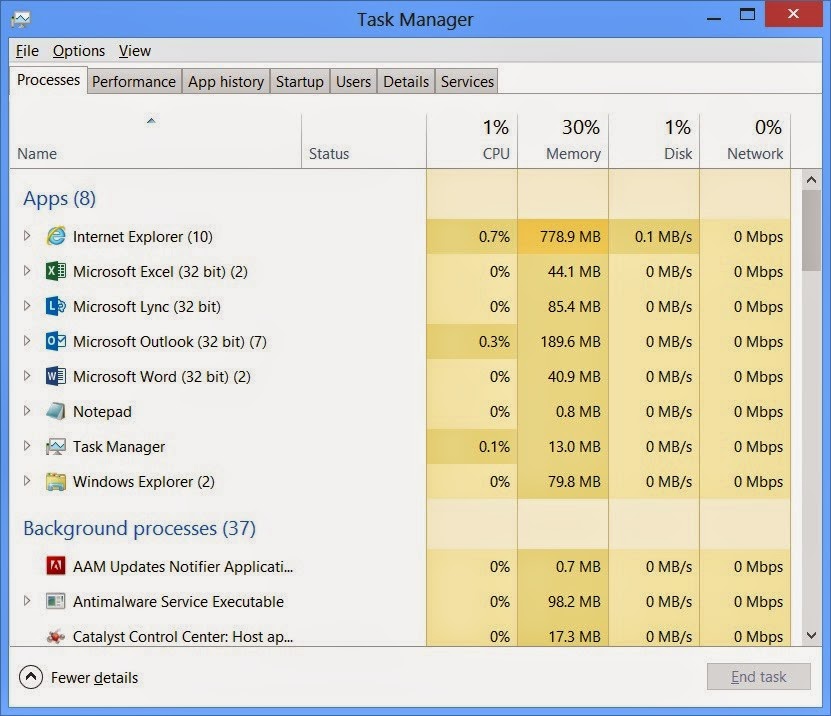The width and height of the screenshot is (831, 716).
Task: Click the Windows Explorer folder icon
Action: [56, 482]
